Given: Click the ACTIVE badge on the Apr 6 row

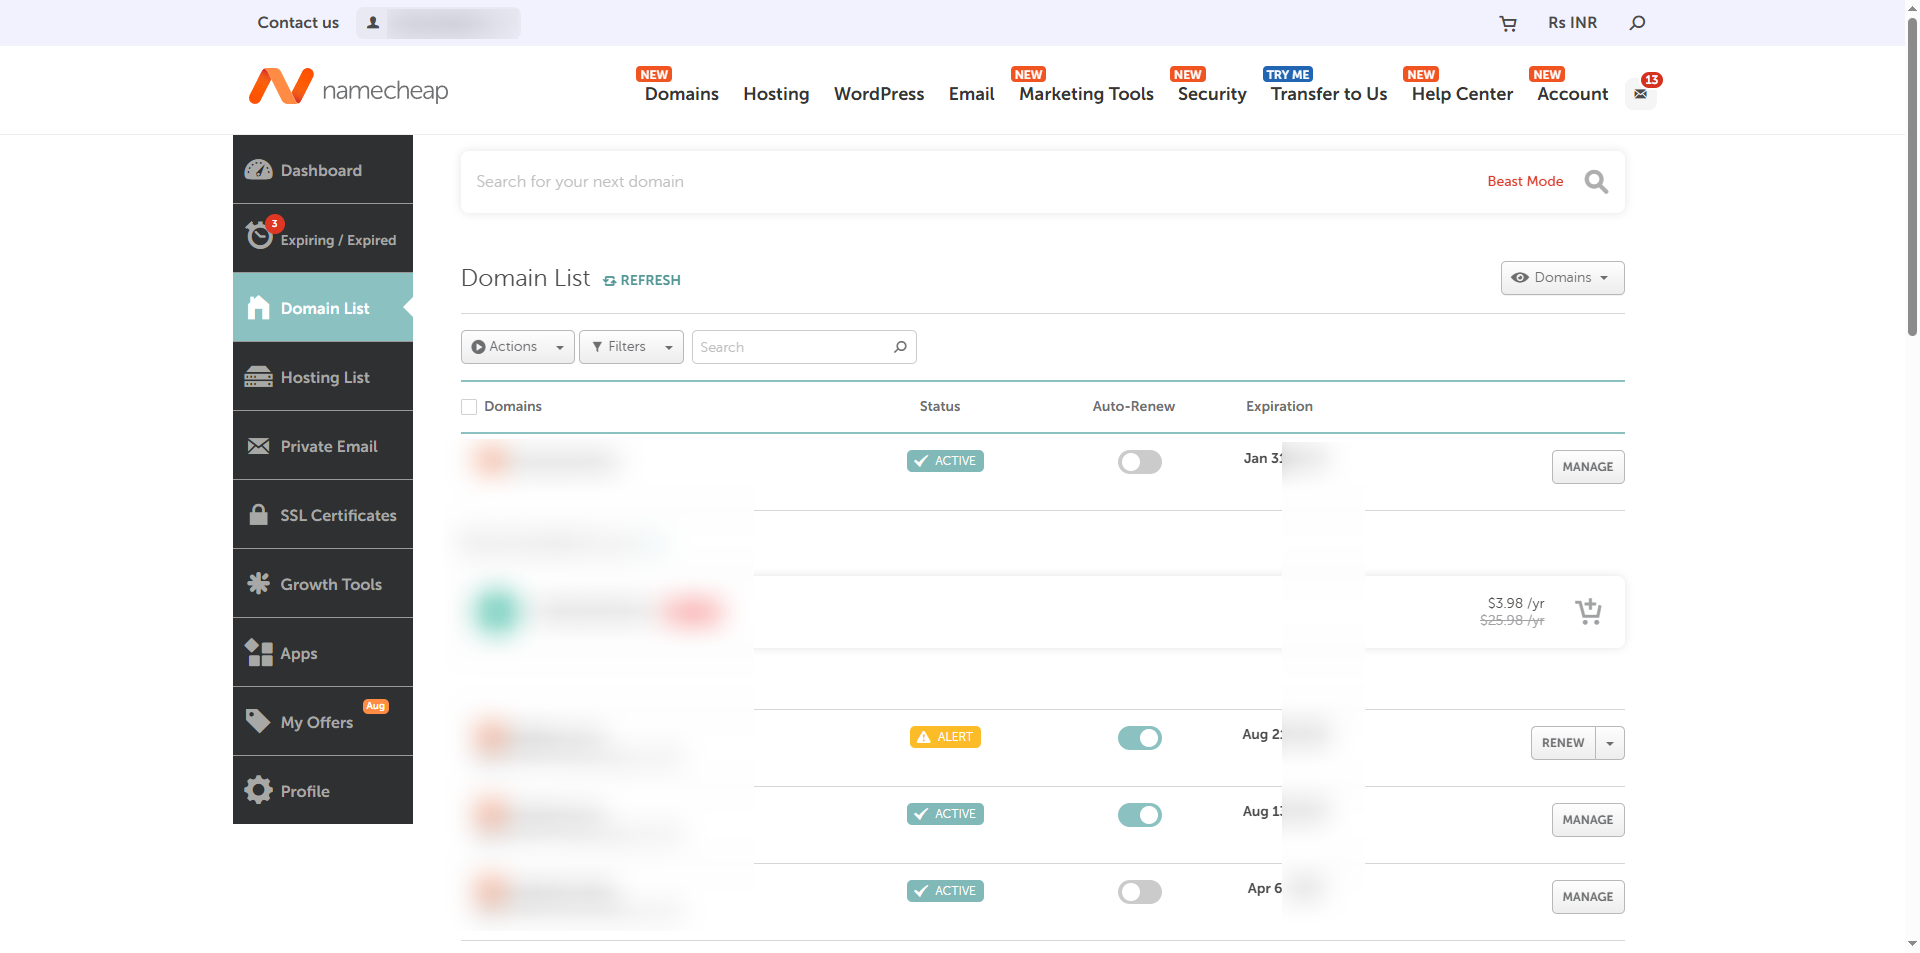Looking at the screenshot, I should tap(945, 891).
